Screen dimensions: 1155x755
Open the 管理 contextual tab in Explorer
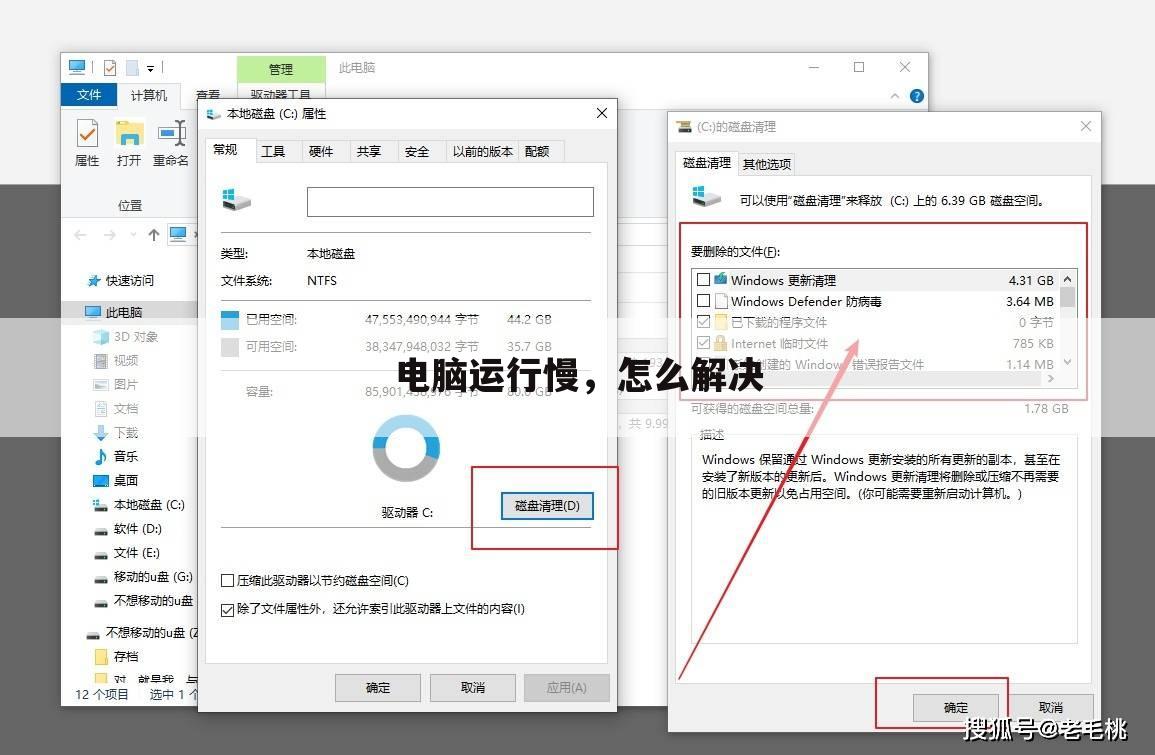[x=281, y=69]
